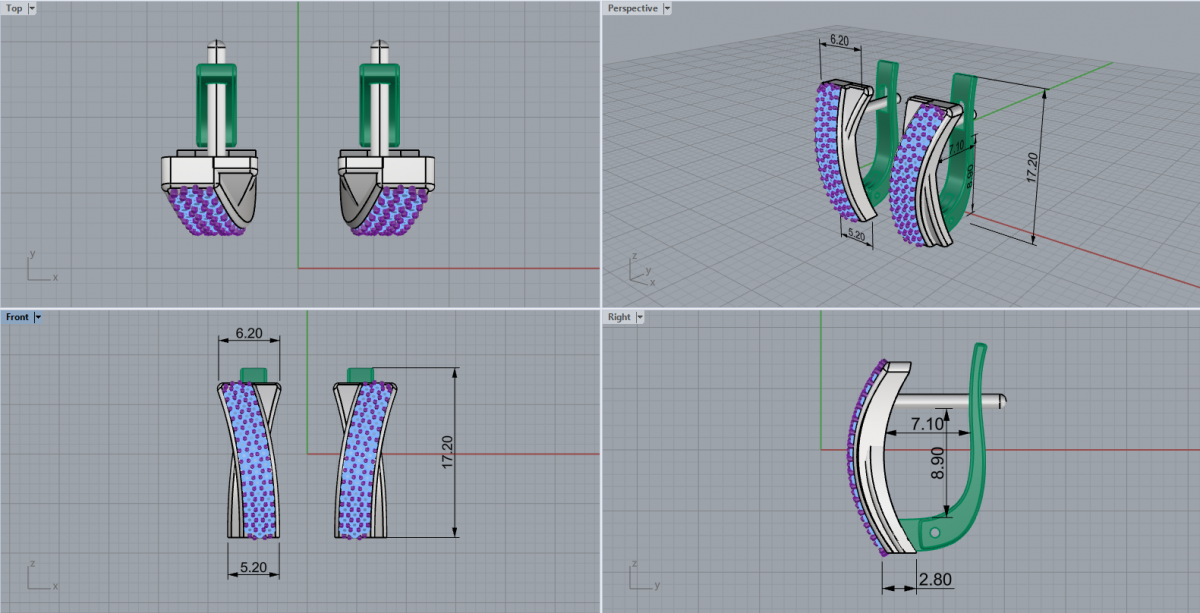
Task: Open the Perspective viewport dropdown arrow
Action: pyautogui.click(x=667, y=8)
